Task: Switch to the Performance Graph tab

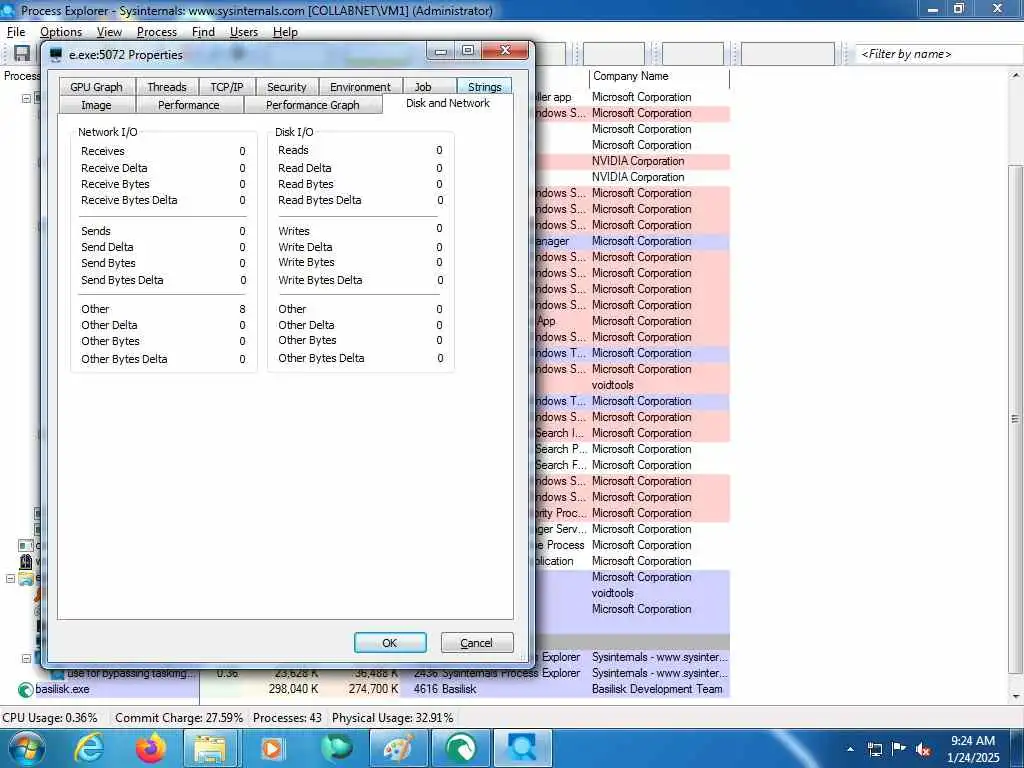Action: tap(313, 105)
